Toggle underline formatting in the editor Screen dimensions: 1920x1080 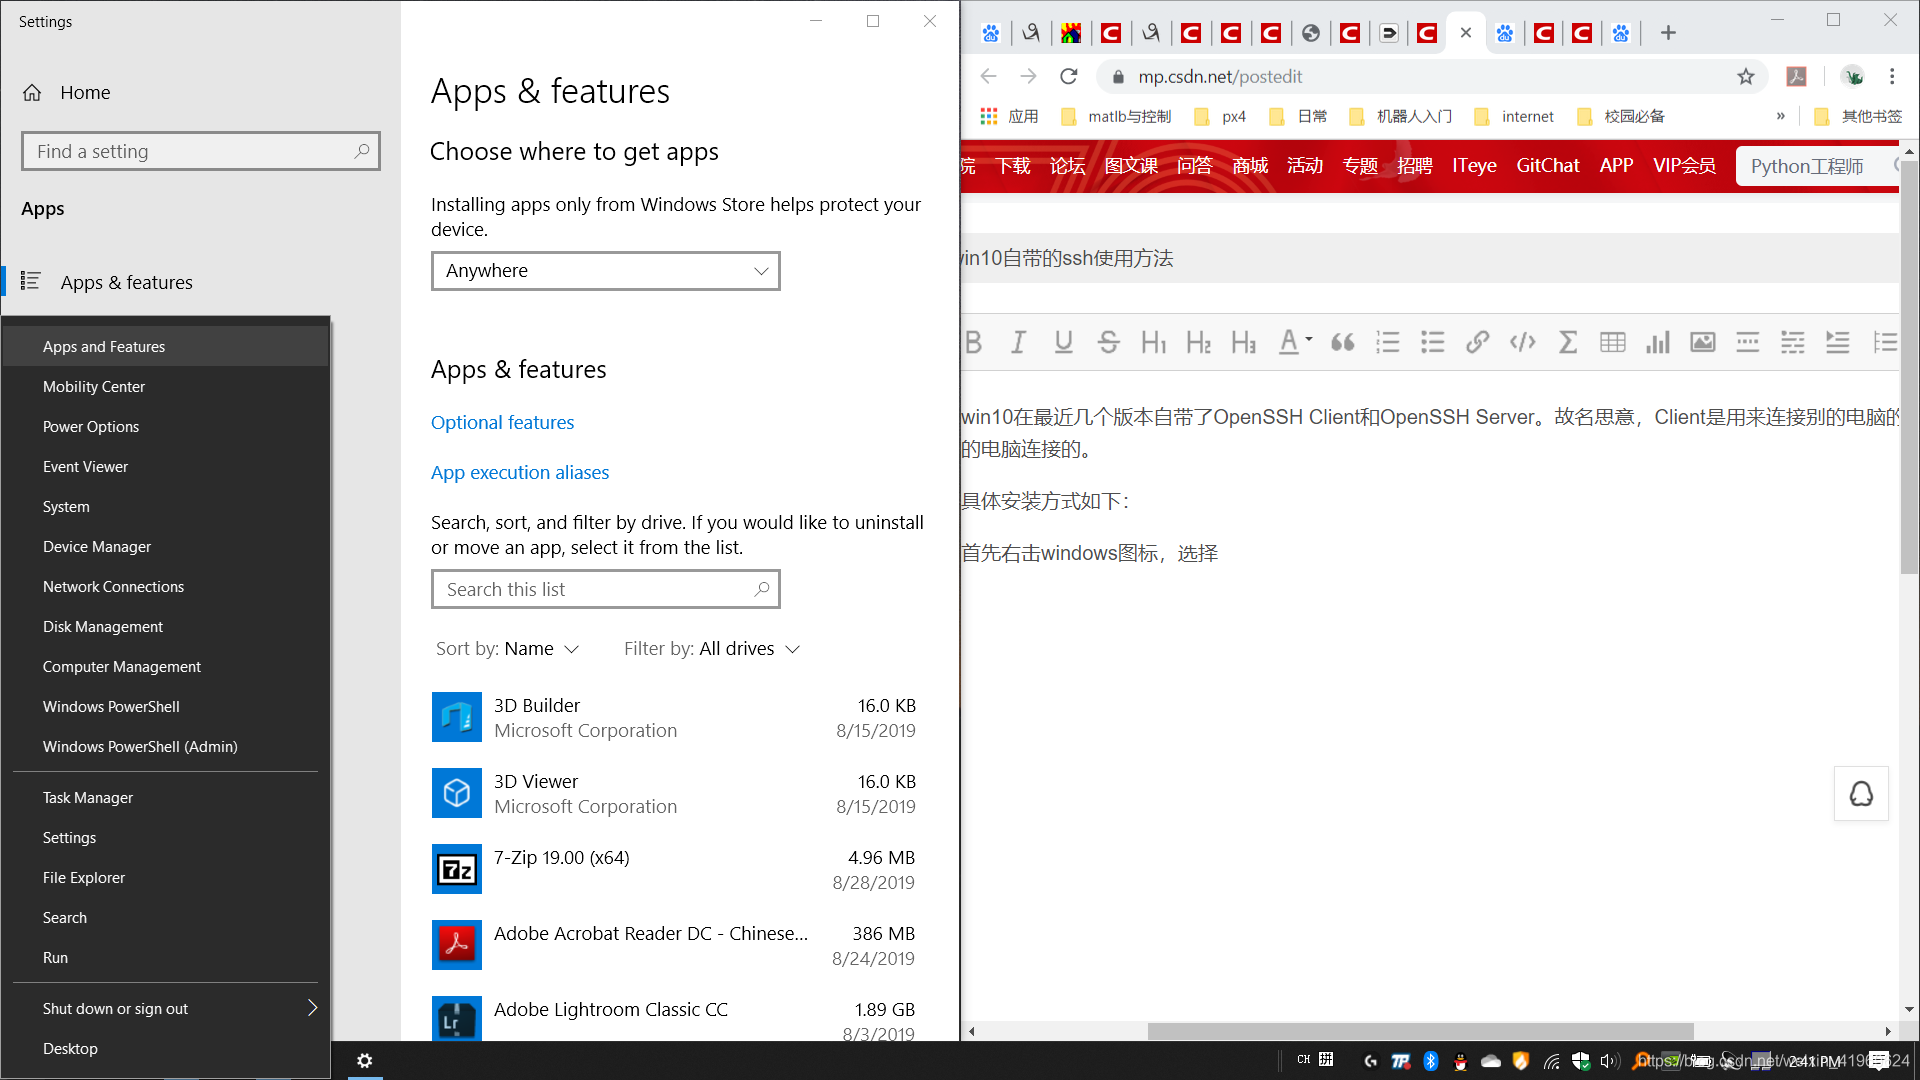pos(1063,342)
